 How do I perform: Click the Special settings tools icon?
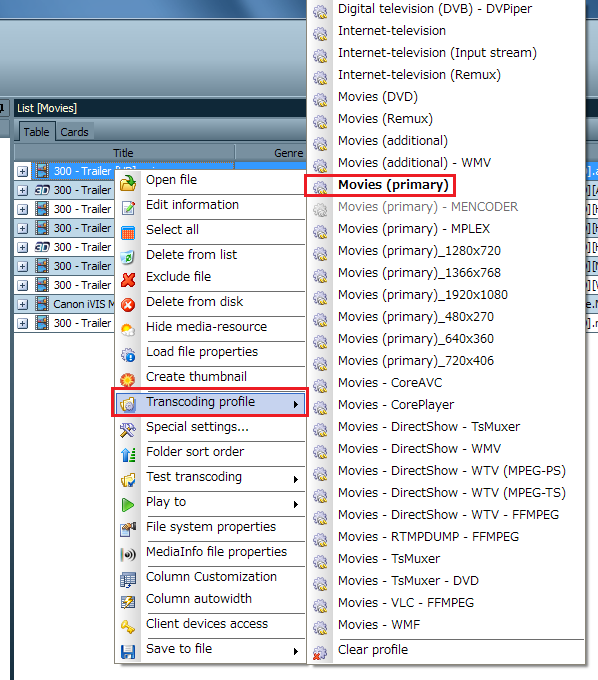[x=128, y=430]
